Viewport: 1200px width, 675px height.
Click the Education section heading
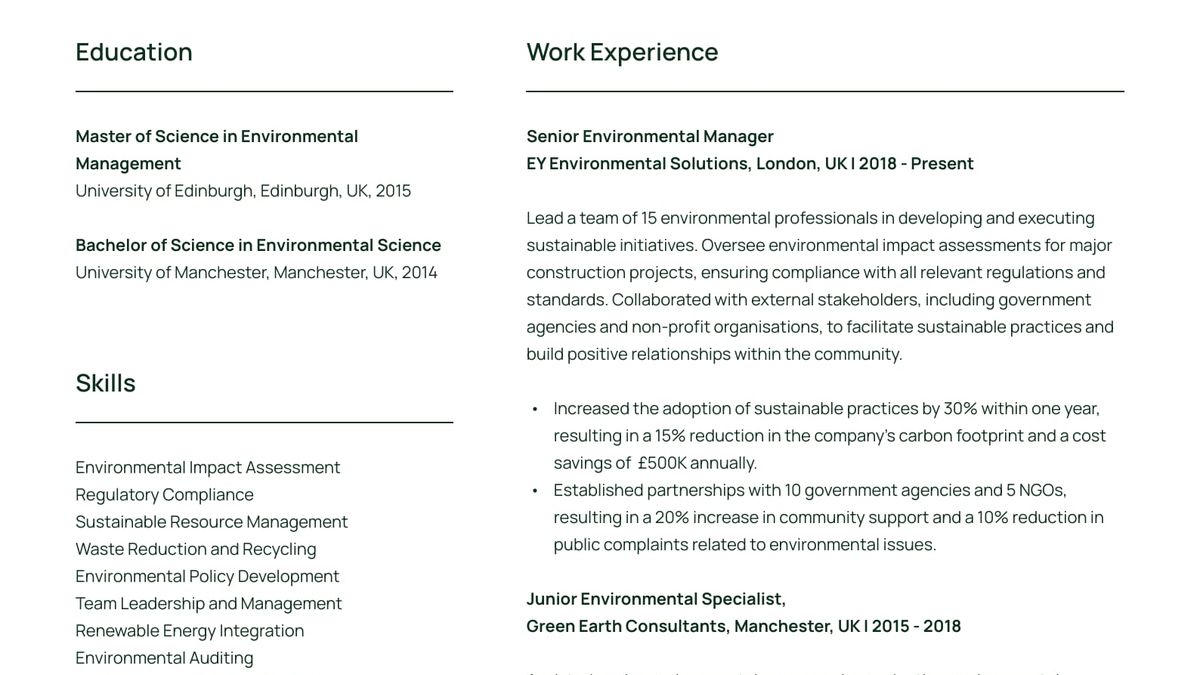click(x=134, y=52)
